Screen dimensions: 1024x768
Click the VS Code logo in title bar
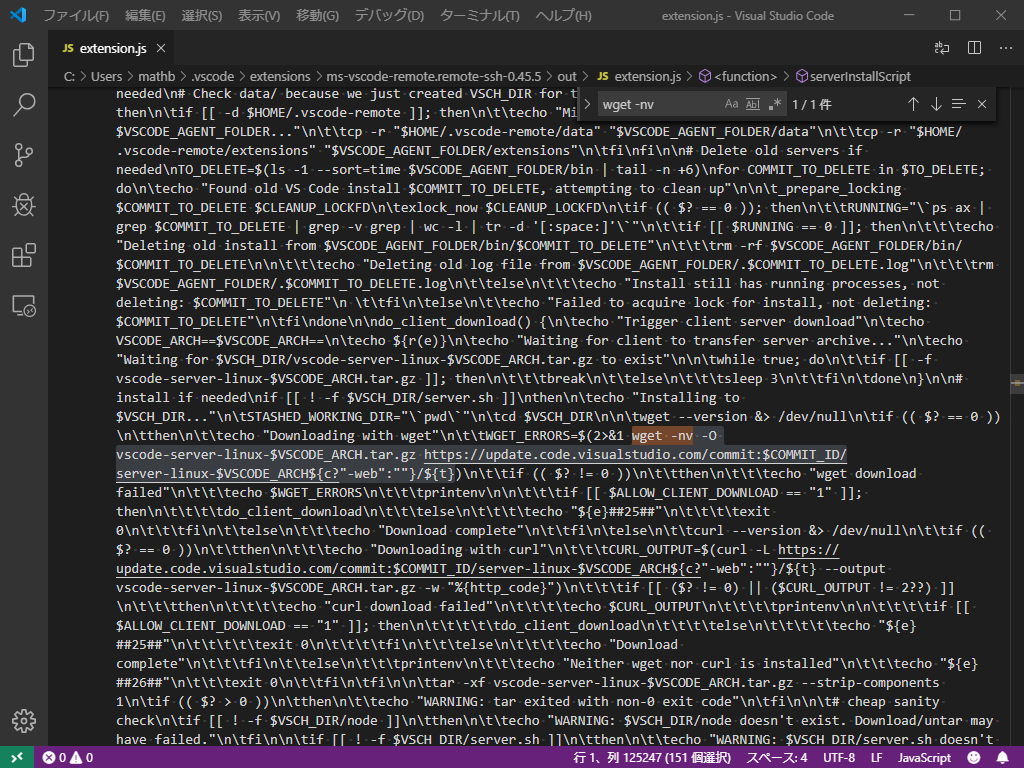click(18, 15)
